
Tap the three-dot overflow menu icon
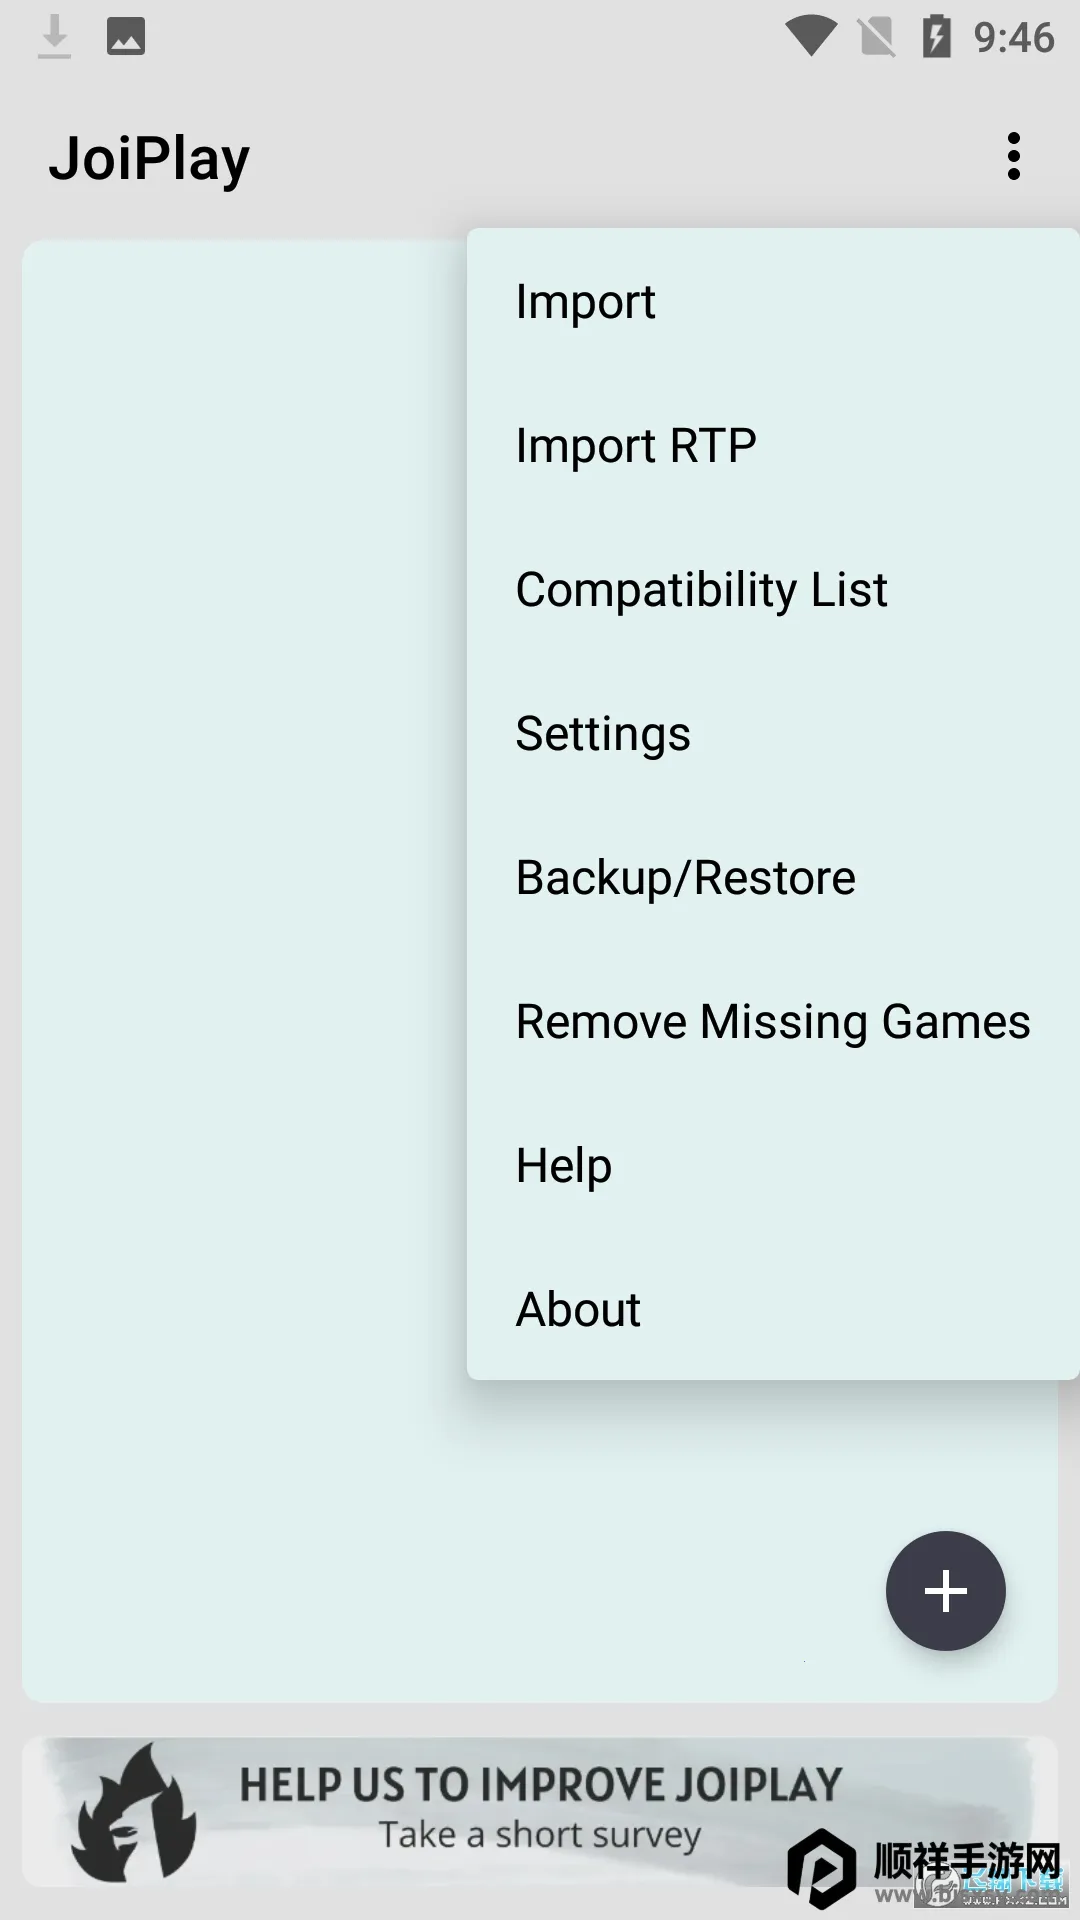coord(1014,157)
